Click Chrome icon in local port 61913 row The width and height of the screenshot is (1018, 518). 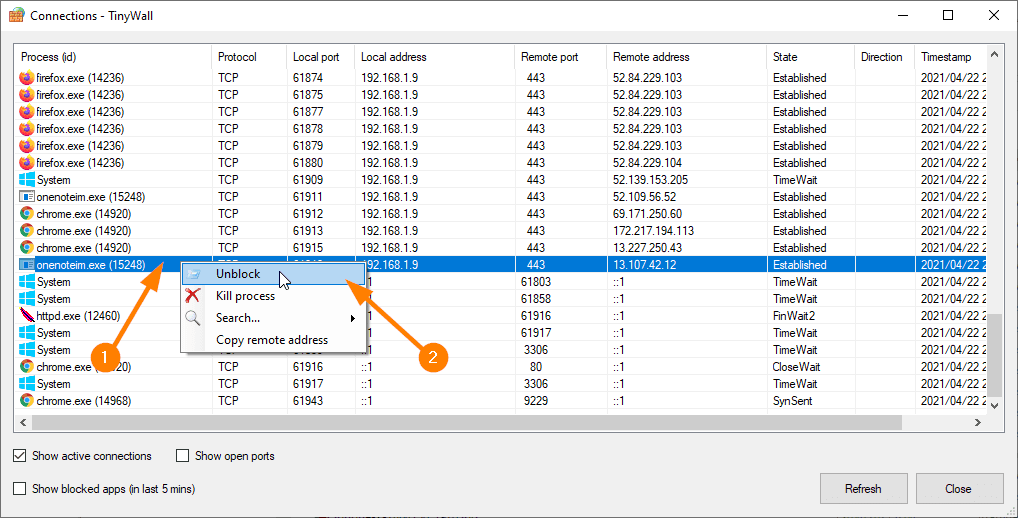27,230
